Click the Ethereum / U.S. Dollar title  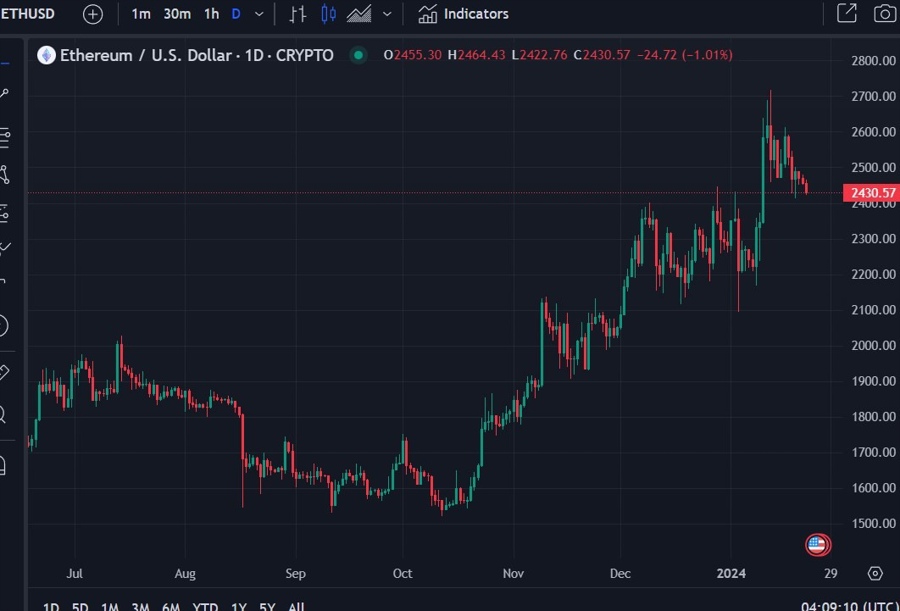(x=197, y=55)
